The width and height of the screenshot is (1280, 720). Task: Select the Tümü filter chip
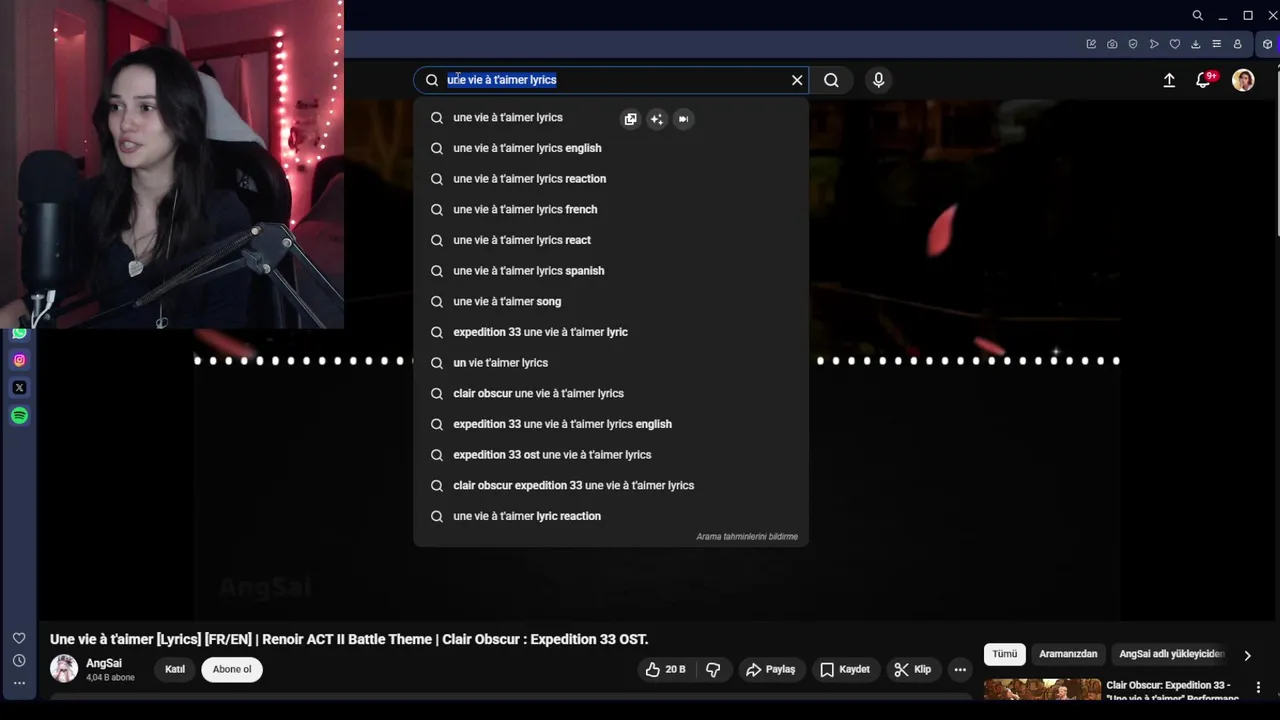1005,654
